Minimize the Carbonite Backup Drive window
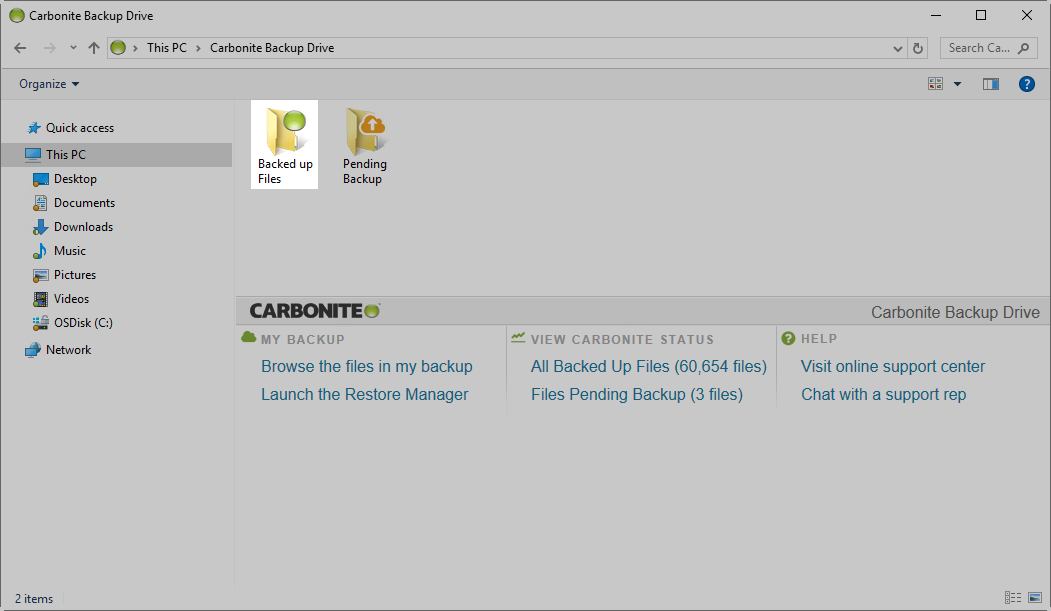 pos(936,15)
